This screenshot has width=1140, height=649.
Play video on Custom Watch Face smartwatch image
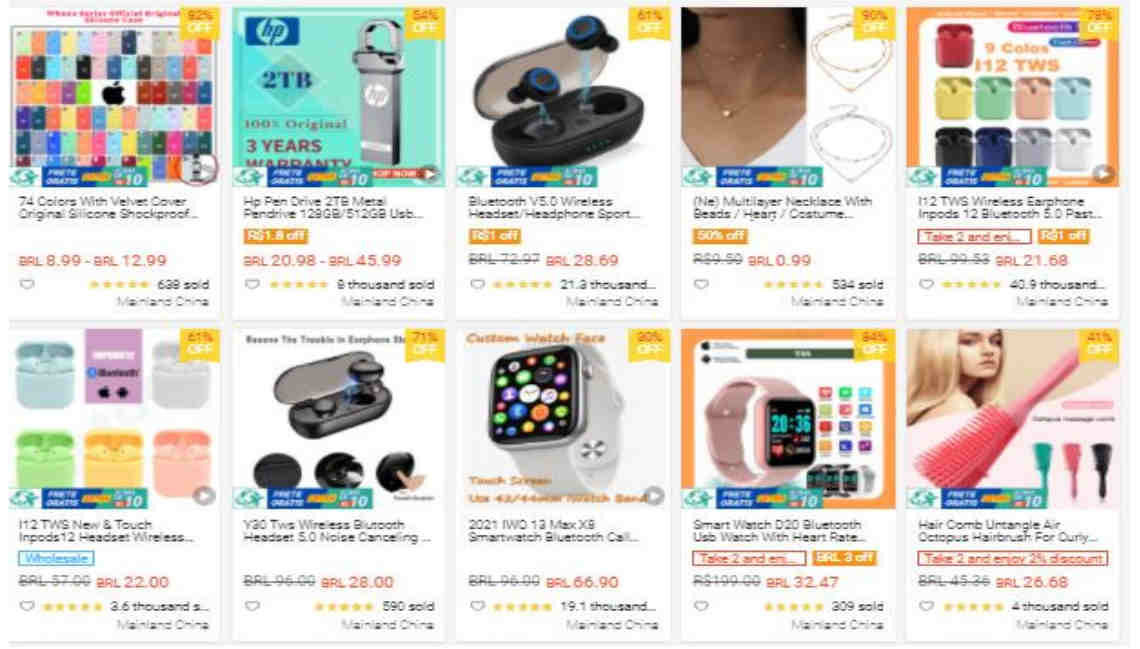tap(654, 496)
